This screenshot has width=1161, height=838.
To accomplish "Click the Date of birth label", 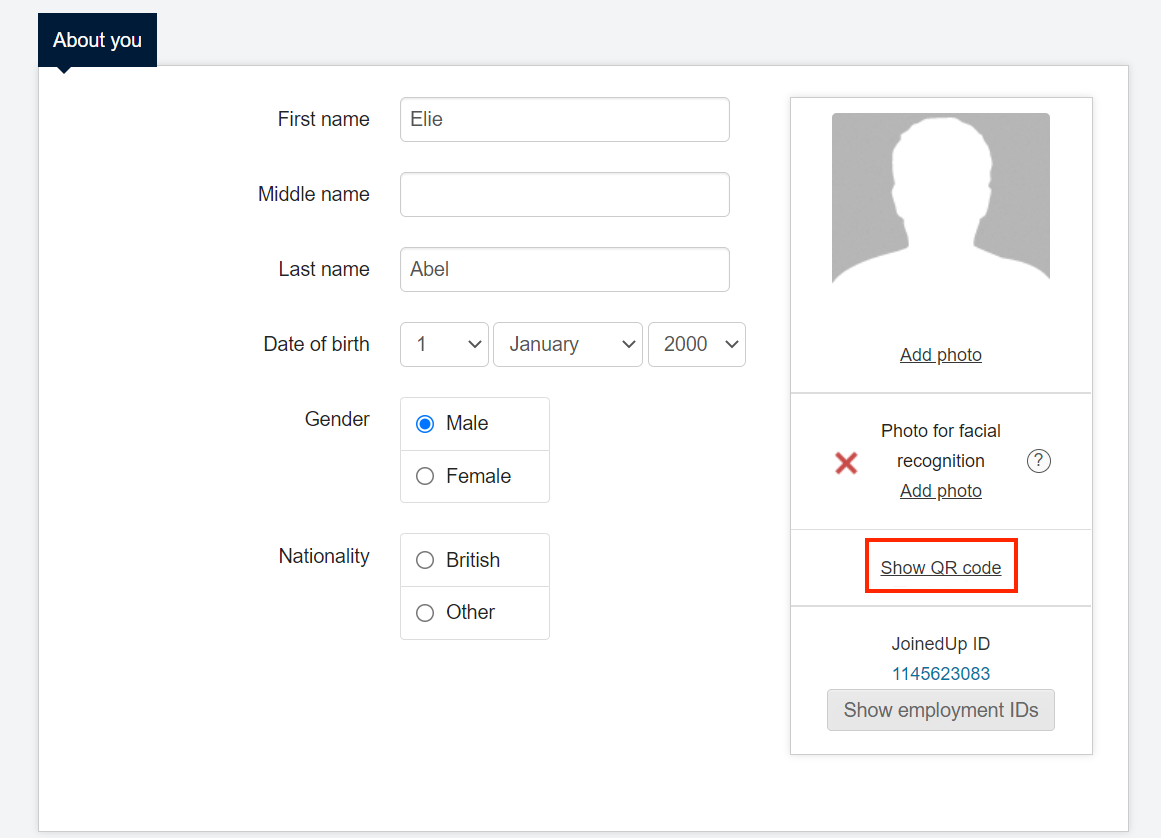I will (x=316, y=344).
